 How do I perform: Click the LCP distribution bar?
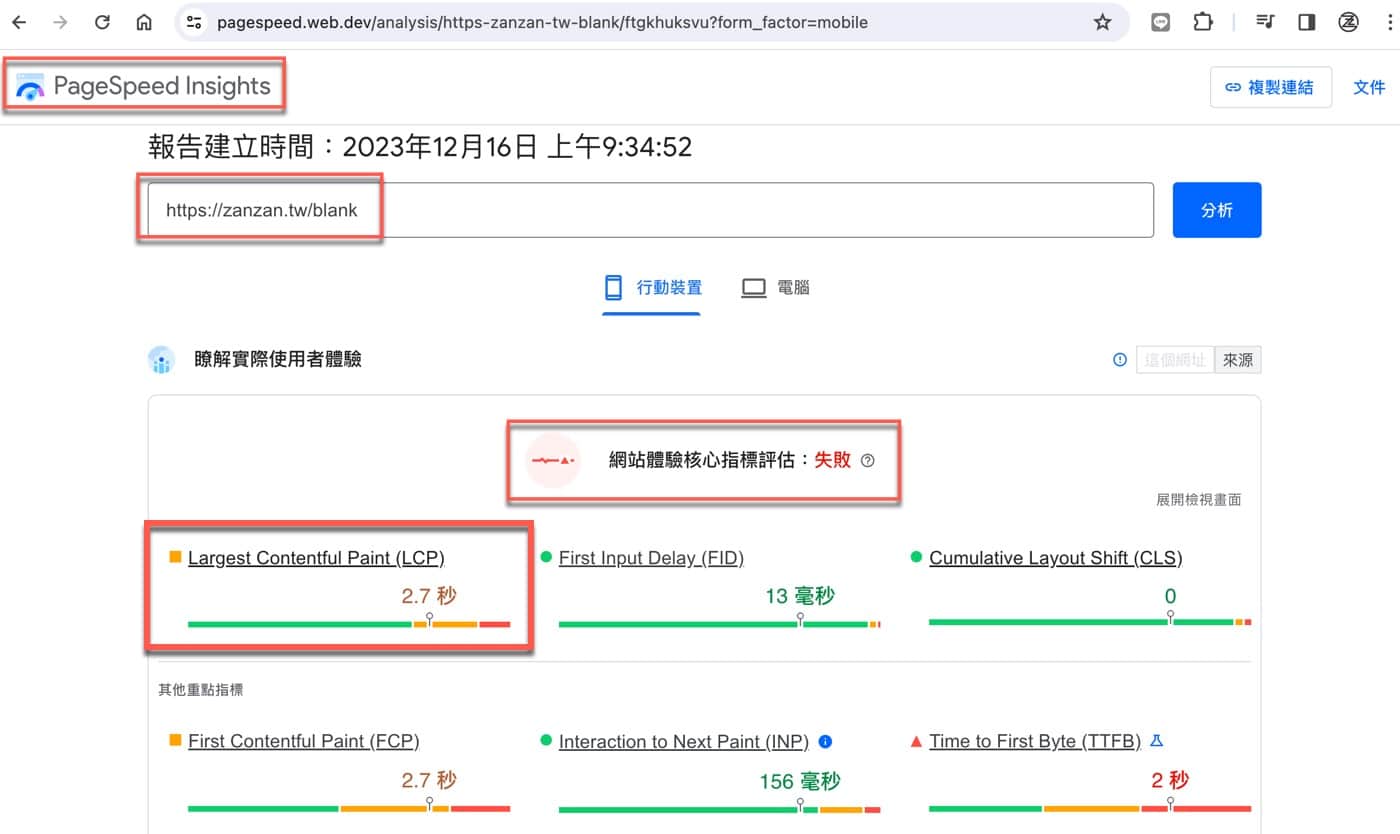[x=349, y=624]
